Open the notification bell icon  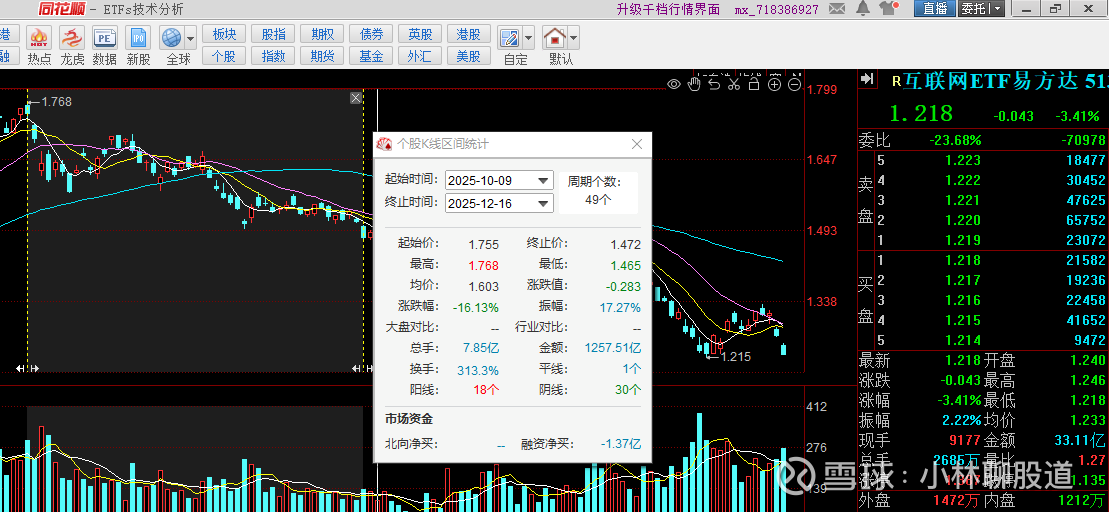[x=862, y=9]
